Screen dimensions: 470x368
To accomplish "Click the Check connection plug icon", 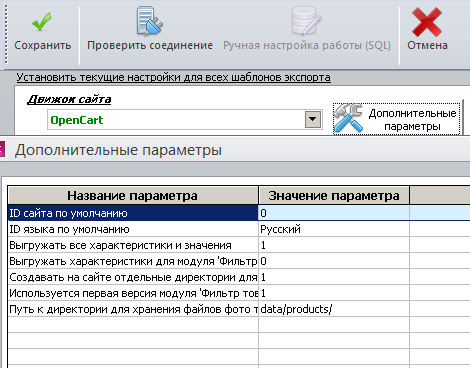I will click(149, 21).
